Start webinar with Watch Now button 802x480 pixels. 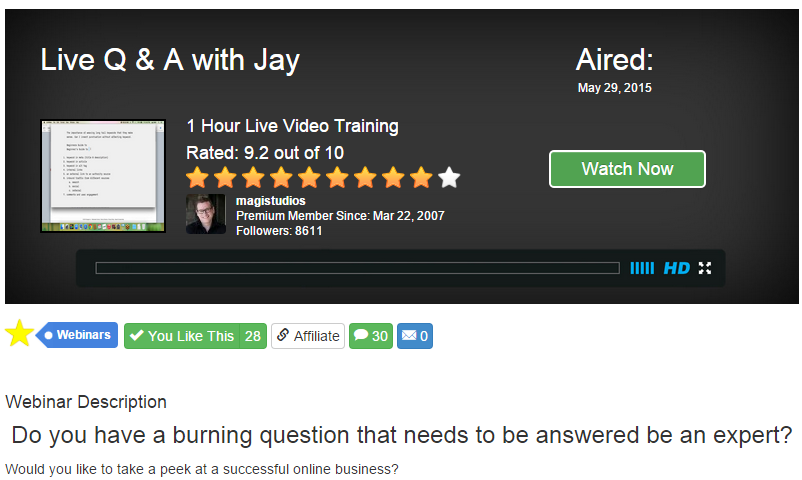627,169
